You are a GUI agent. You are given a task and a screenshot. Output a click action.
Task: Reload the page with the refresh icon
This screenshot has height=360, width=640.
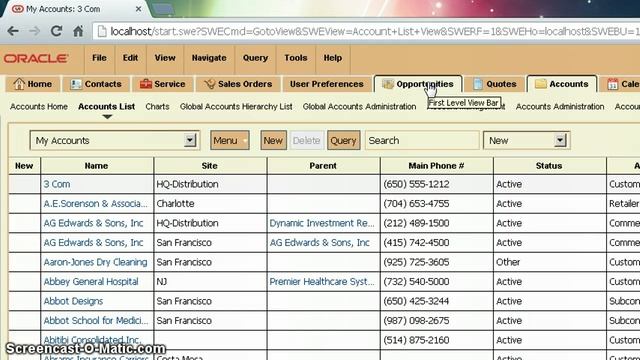tap(56, 31)
